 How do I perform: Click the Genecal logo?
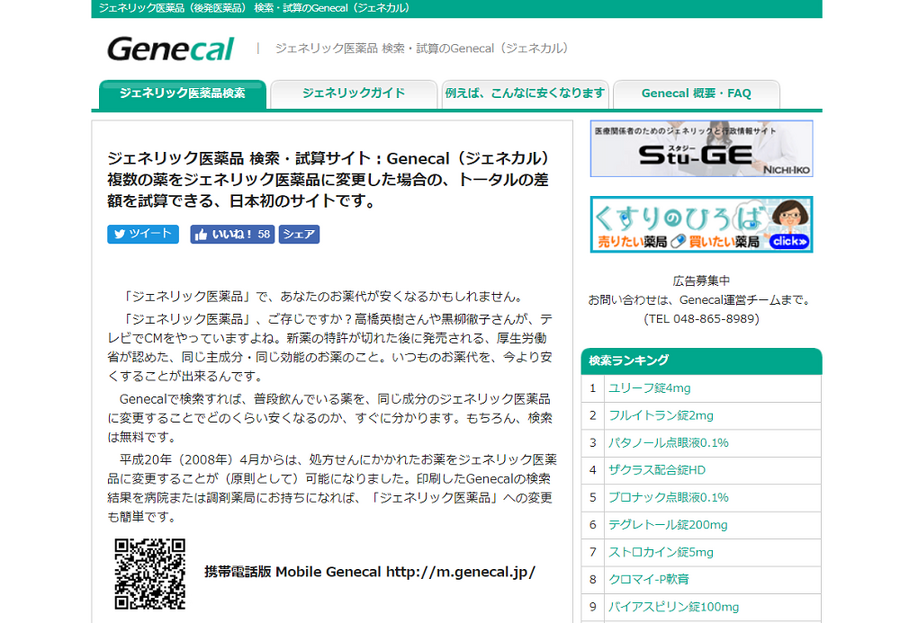click(x=170, y=49)
